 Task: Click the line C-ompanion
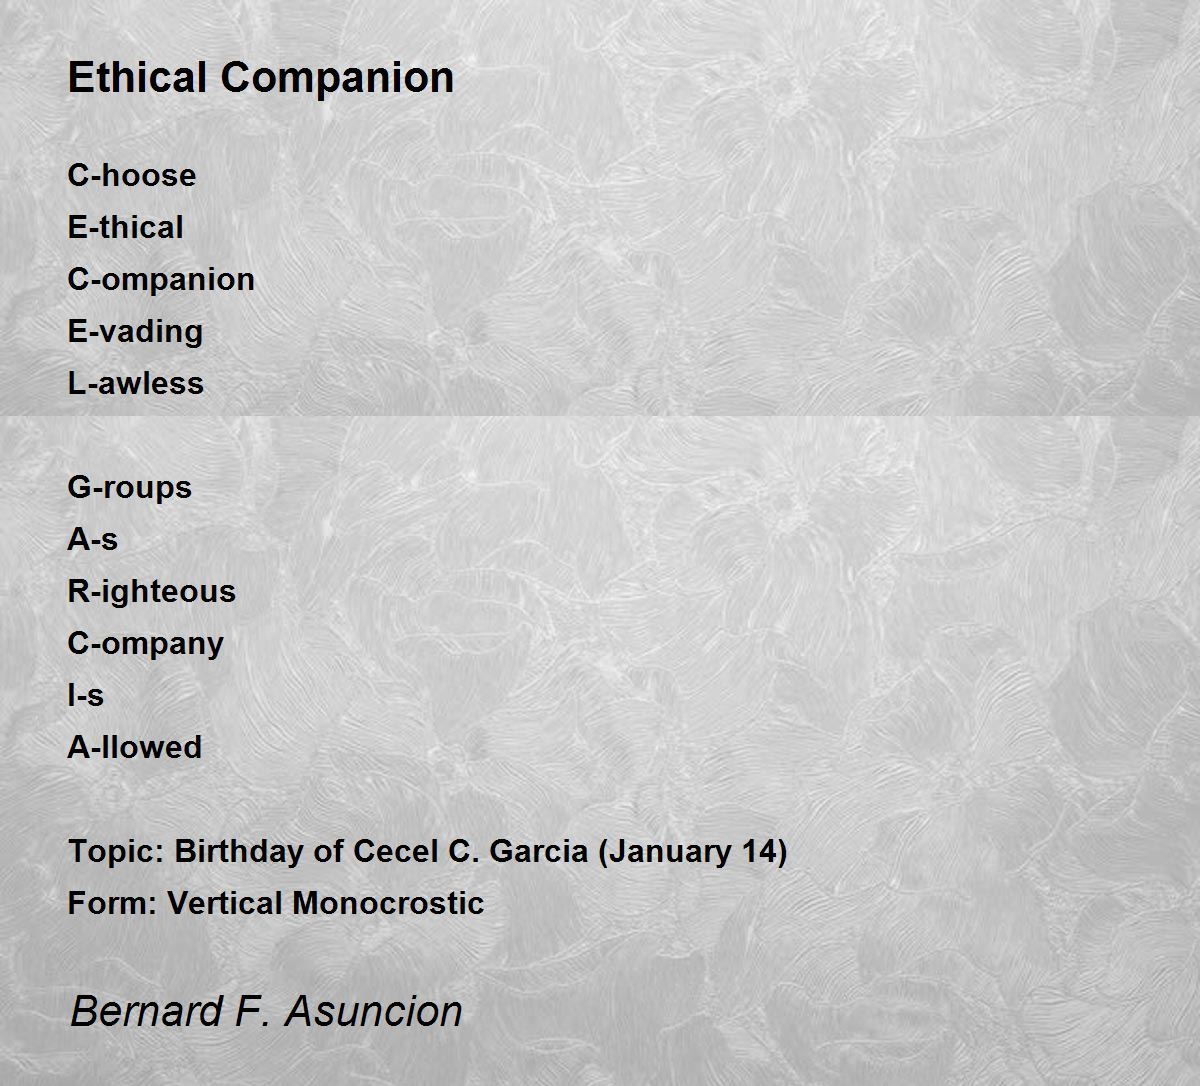(161, 279)
